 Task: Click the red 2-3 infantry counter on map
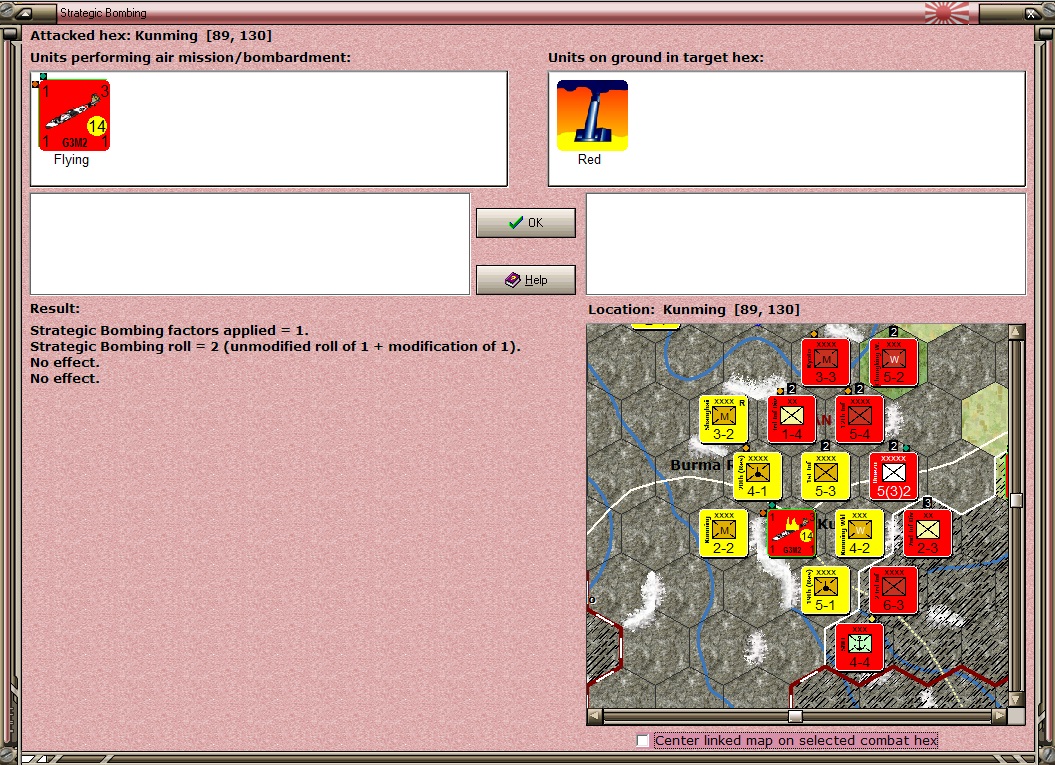[927, 534]
